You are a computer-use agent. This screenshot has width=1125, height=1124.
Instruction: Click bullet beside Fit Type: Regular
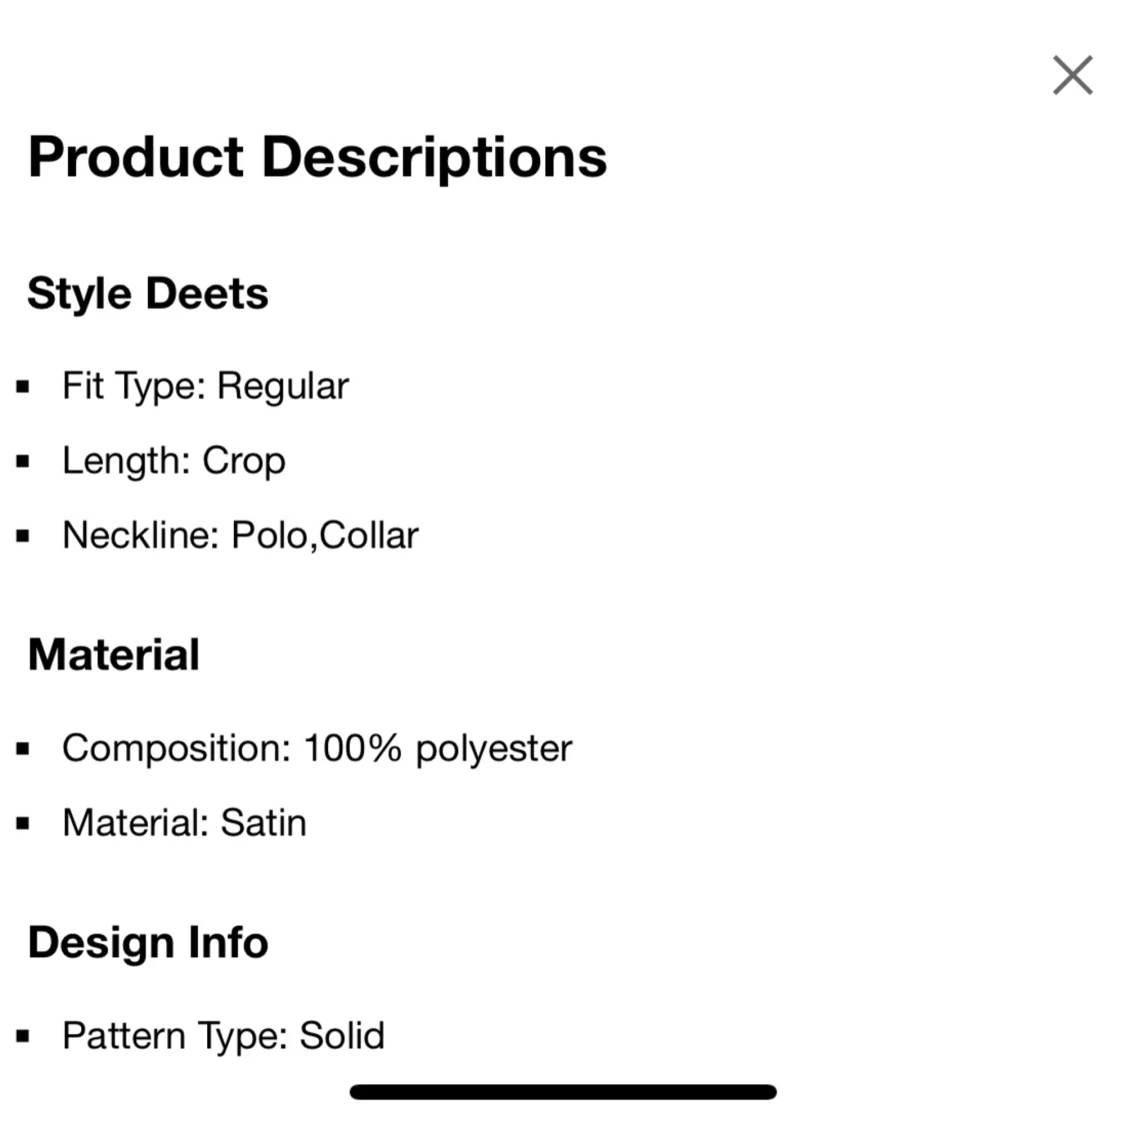(23, 387)
